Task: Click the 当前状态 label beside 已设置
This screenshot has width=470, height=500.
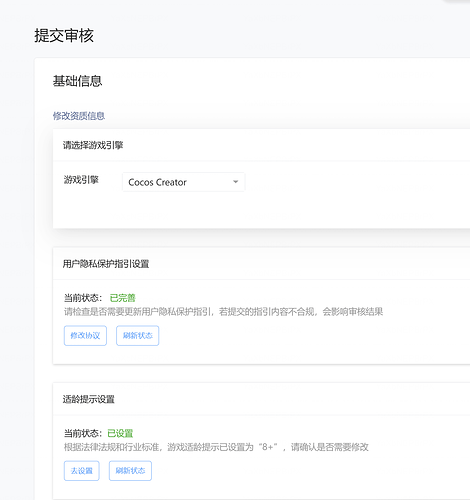Action: tap(83, 433)
